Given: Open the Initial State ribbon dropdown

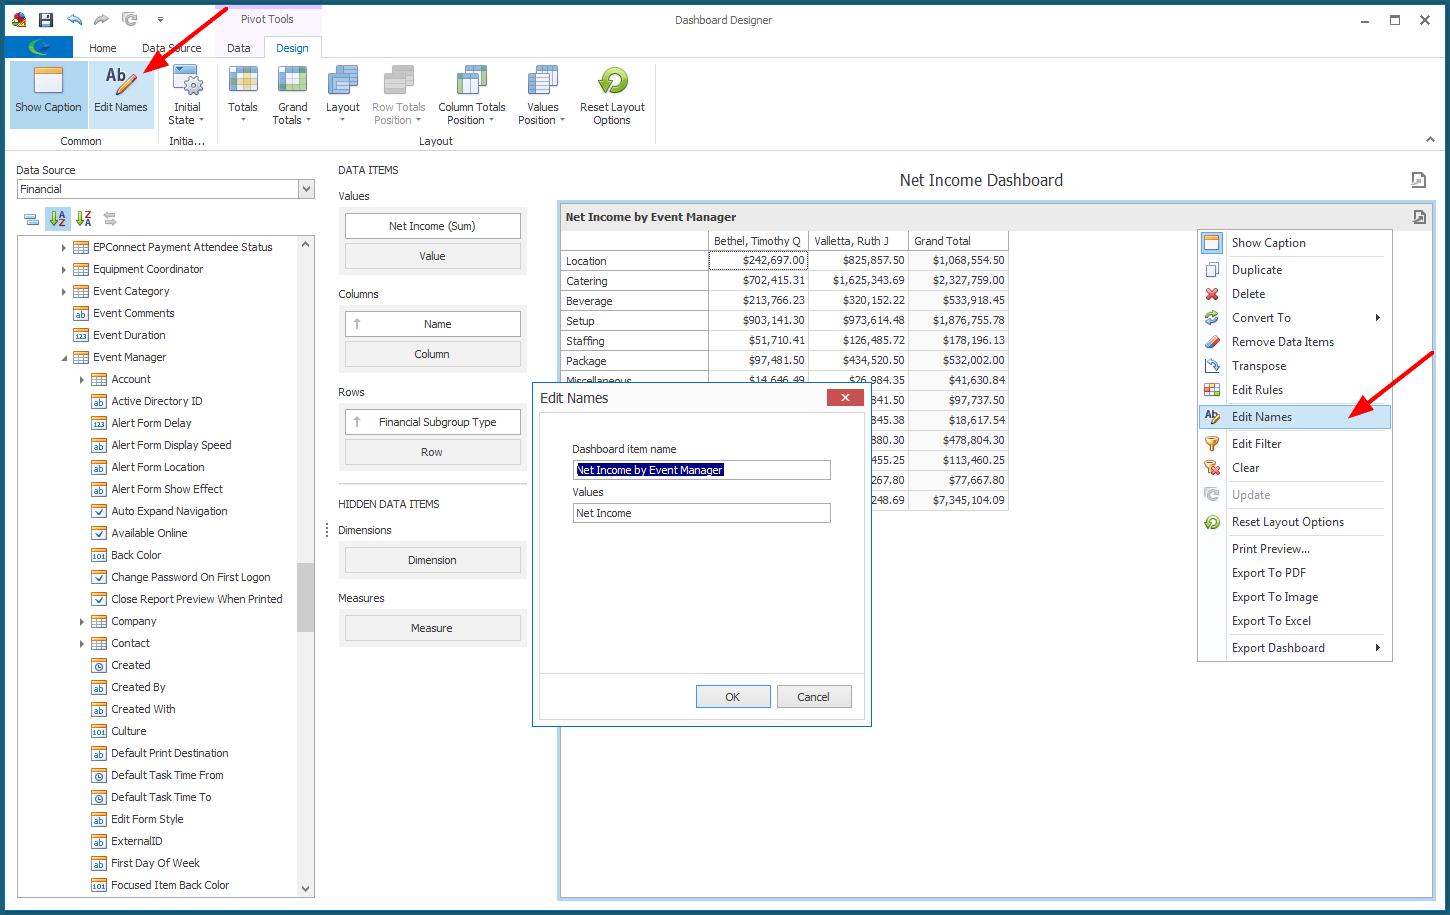Looking at the screenshot, I should (187, 94).
